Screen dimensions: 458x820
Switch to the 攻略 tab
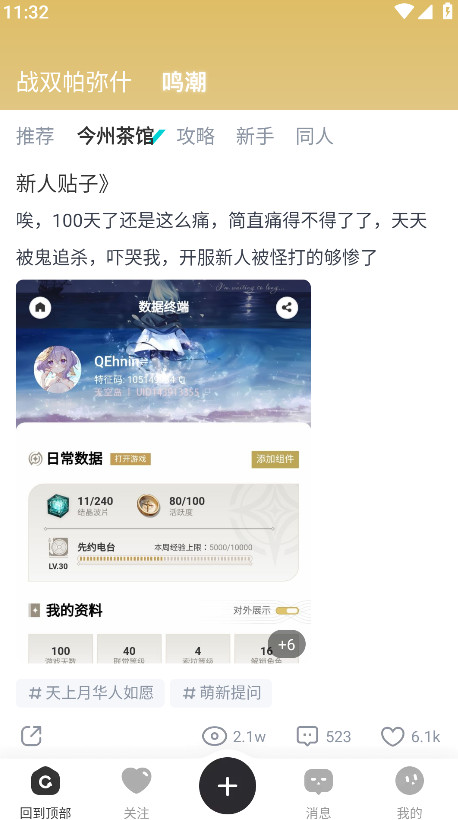coord(196,136)
